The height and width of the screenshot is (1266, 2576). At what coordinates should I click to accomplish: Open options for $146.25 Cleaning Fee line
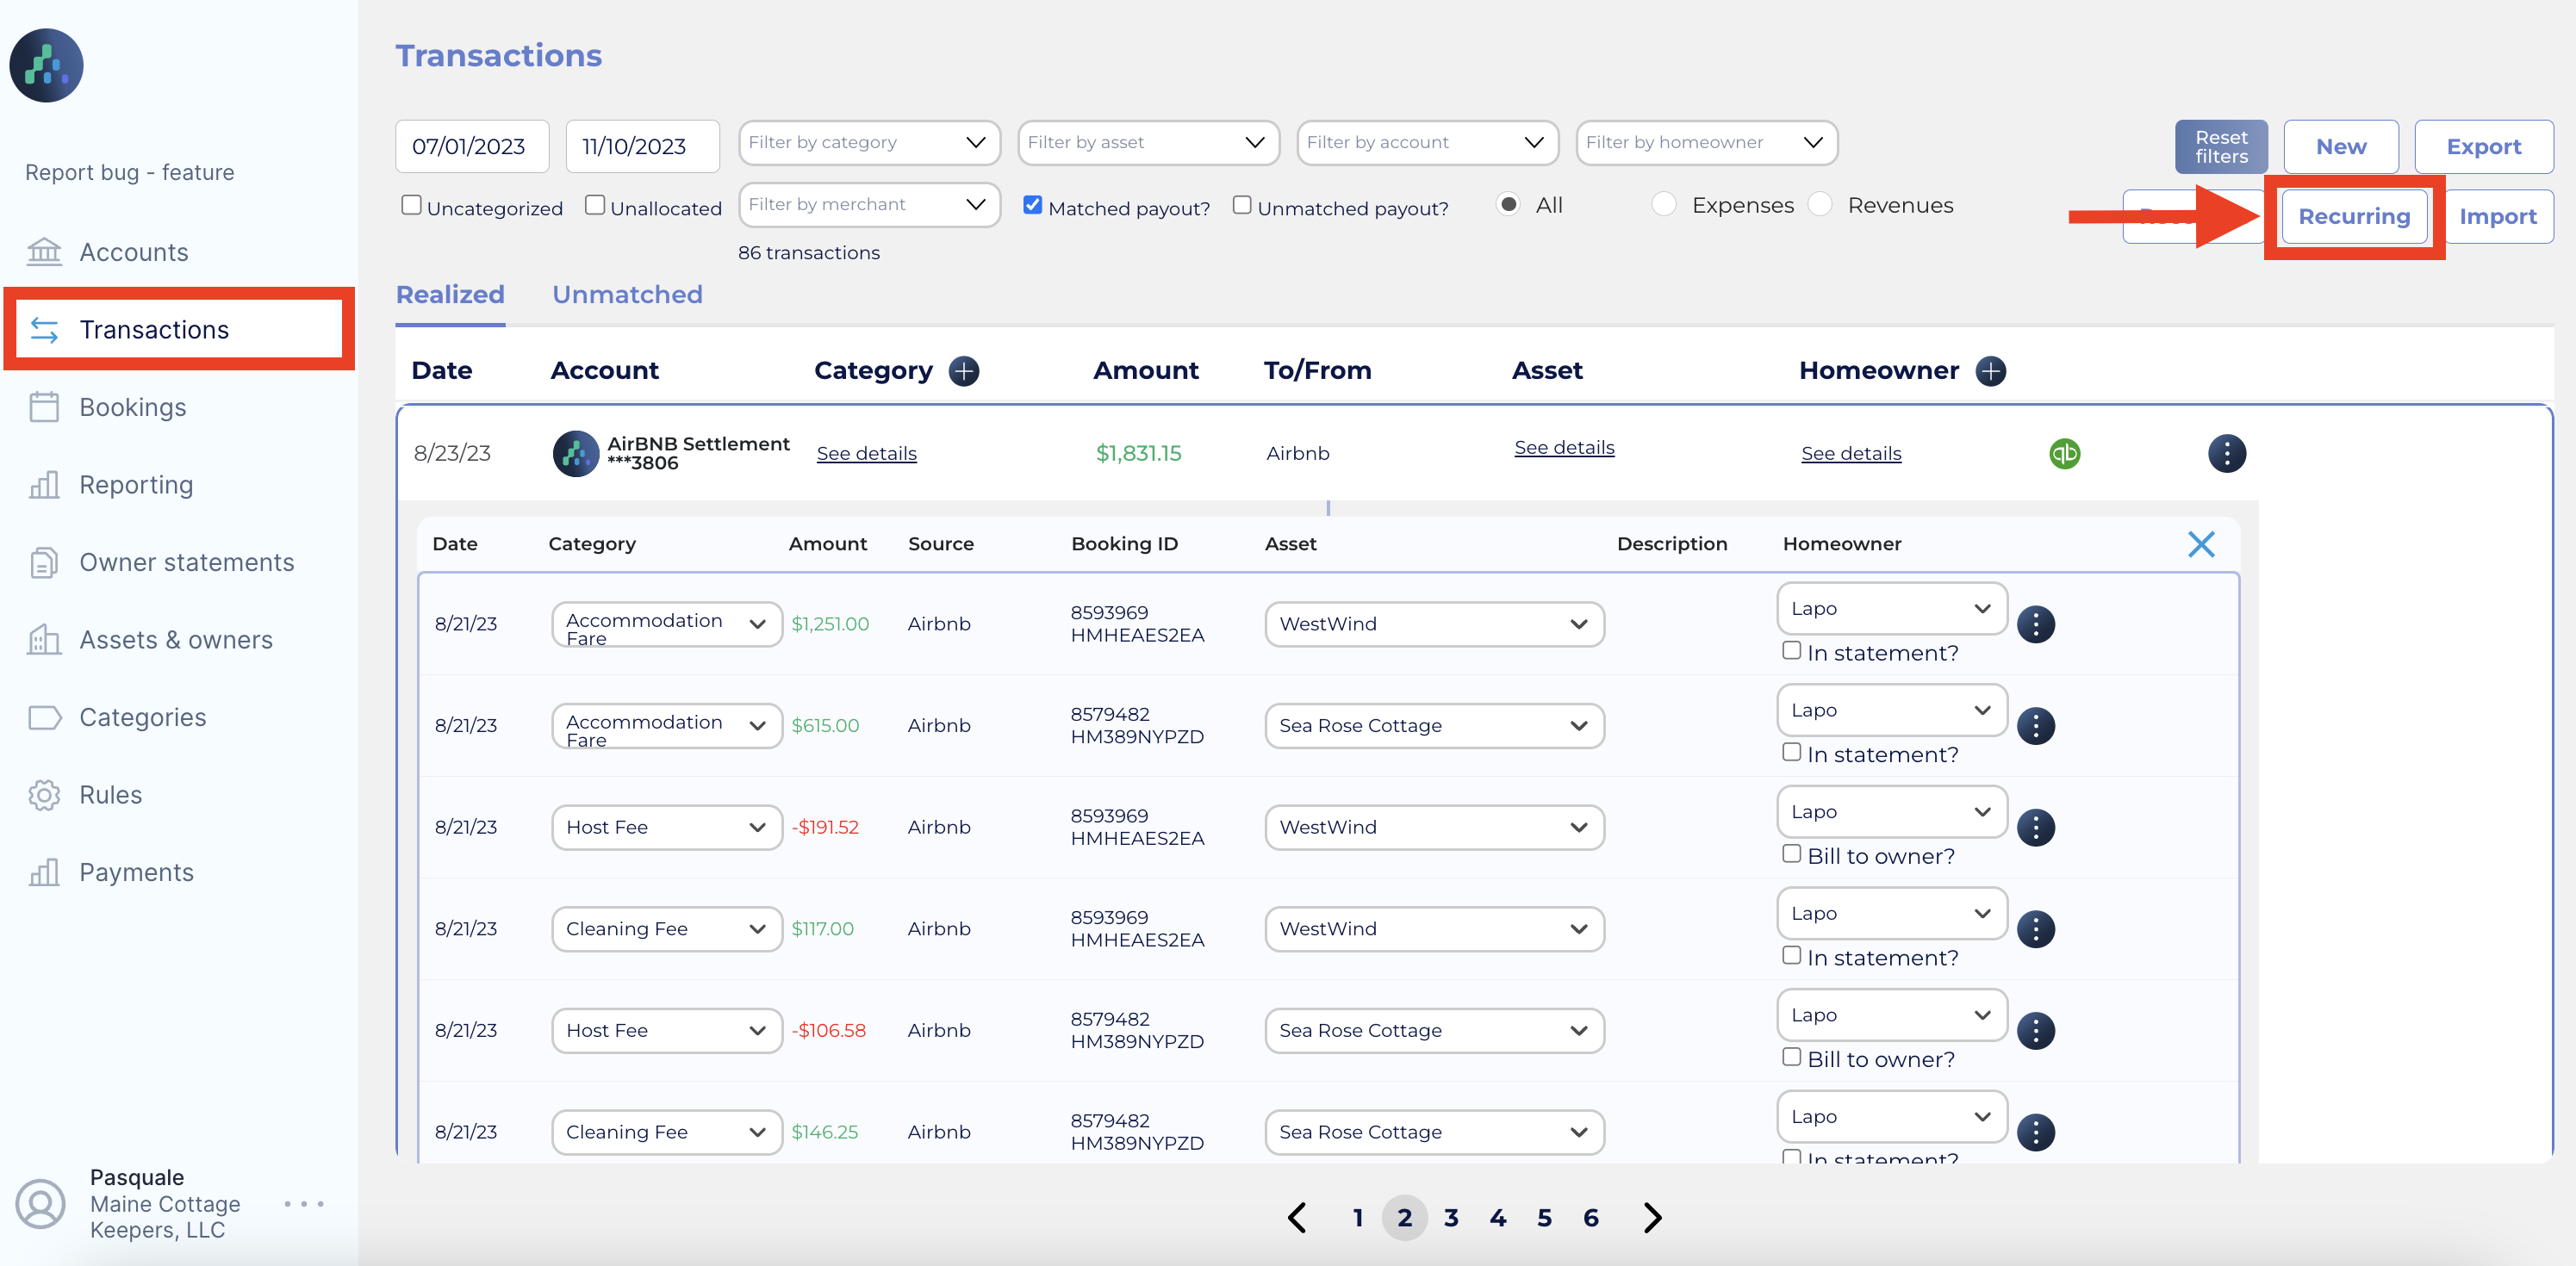click(2036, 1133)
